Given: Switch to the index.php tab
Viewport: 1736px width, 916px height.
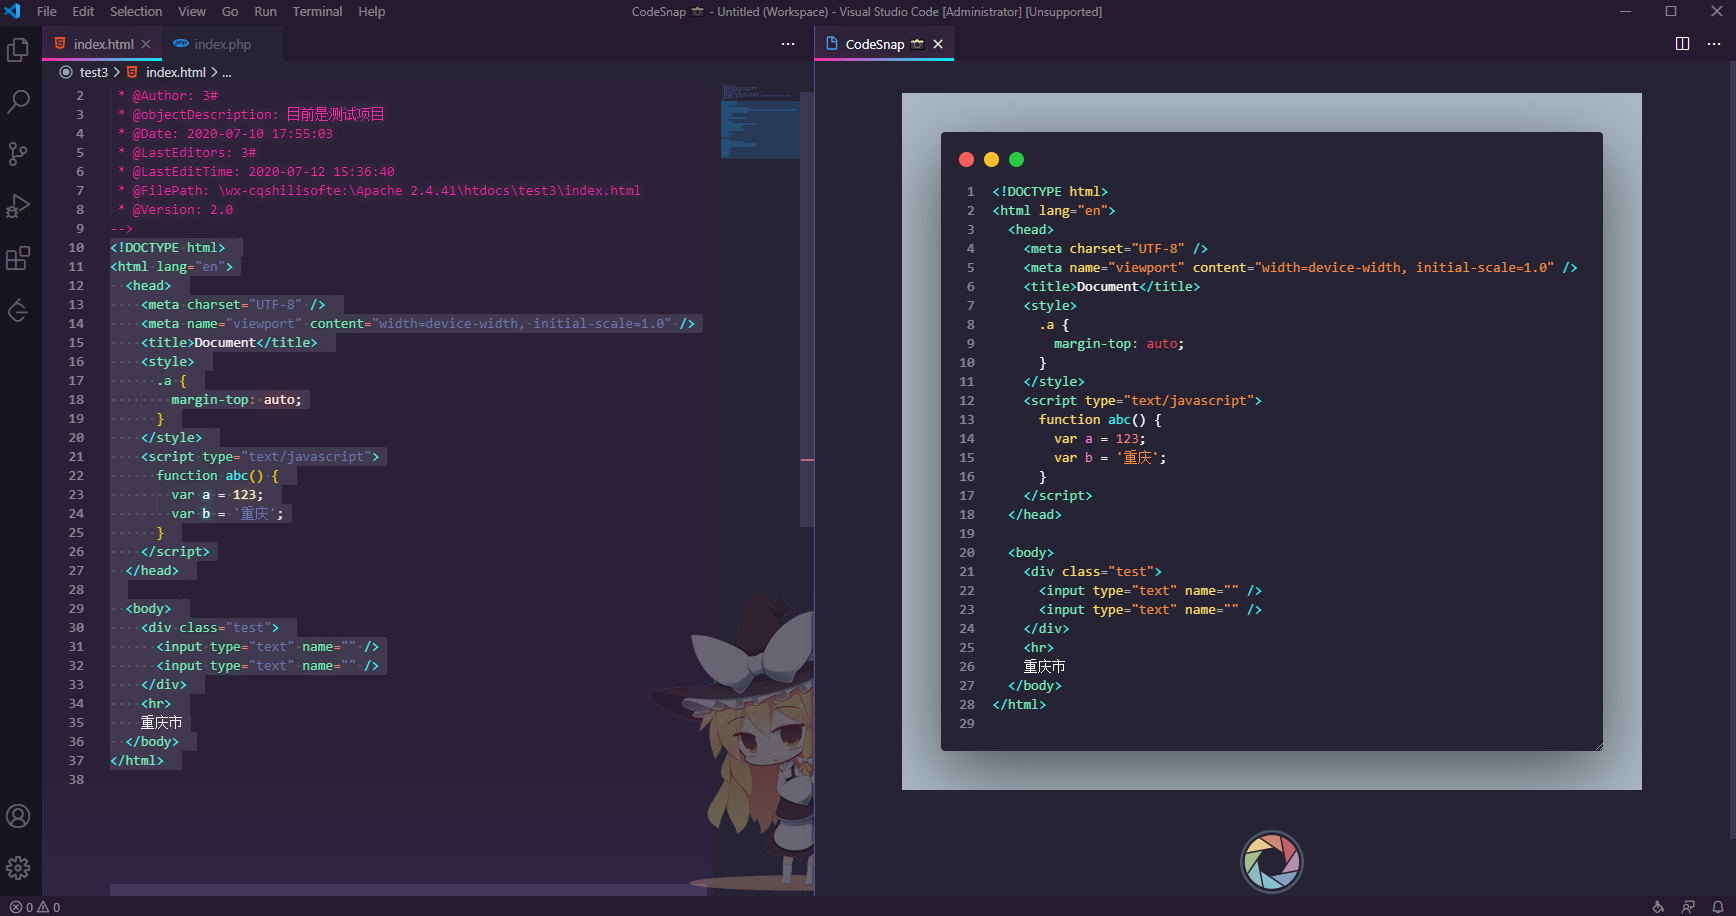Looking at the screenshot, I should (222, 44).
